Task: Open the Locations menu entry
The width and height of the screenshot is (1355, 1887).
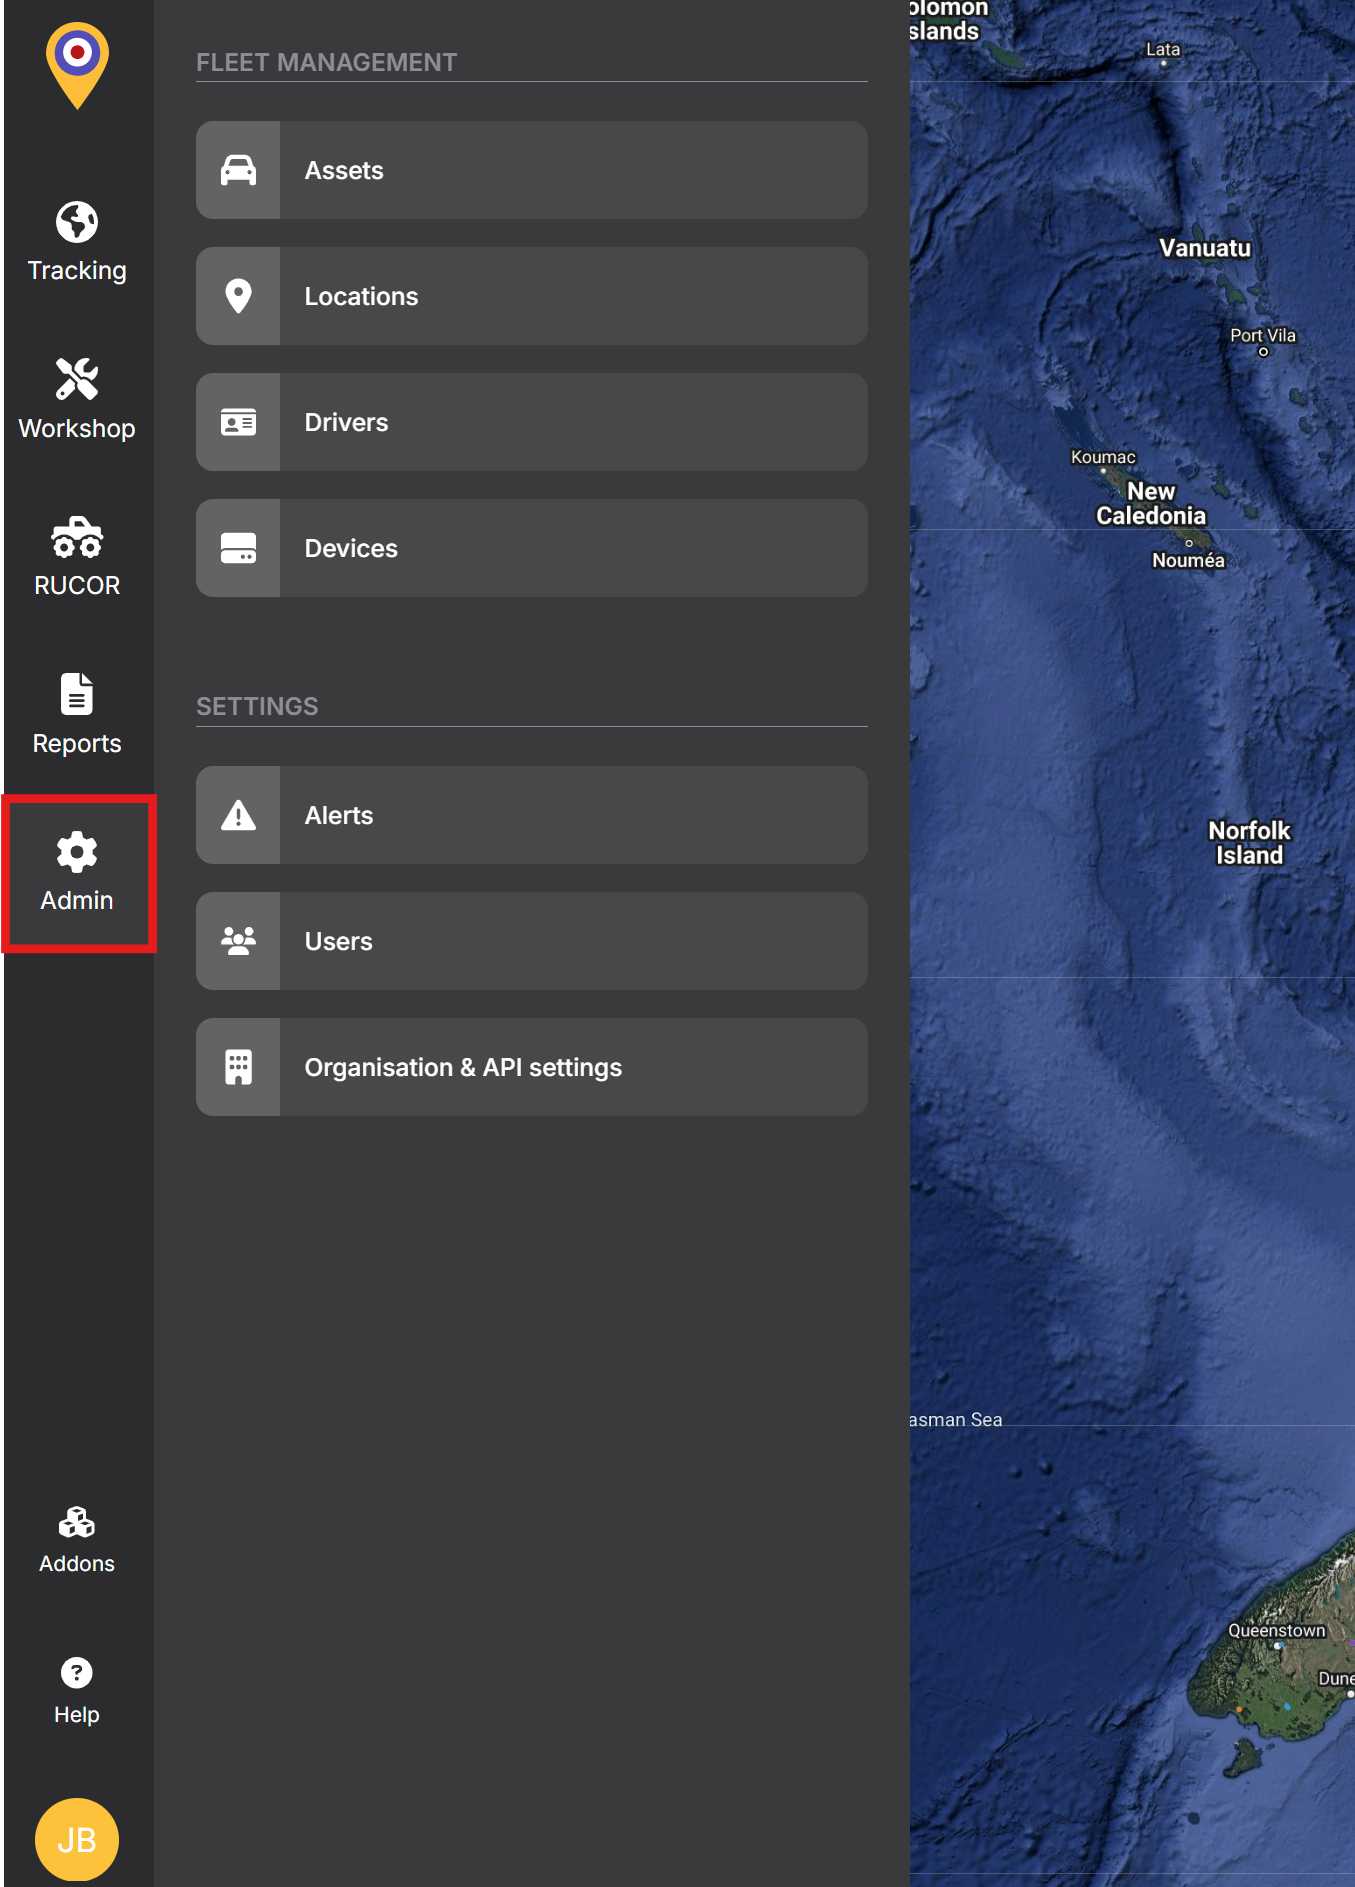Action: click(532, 296)
